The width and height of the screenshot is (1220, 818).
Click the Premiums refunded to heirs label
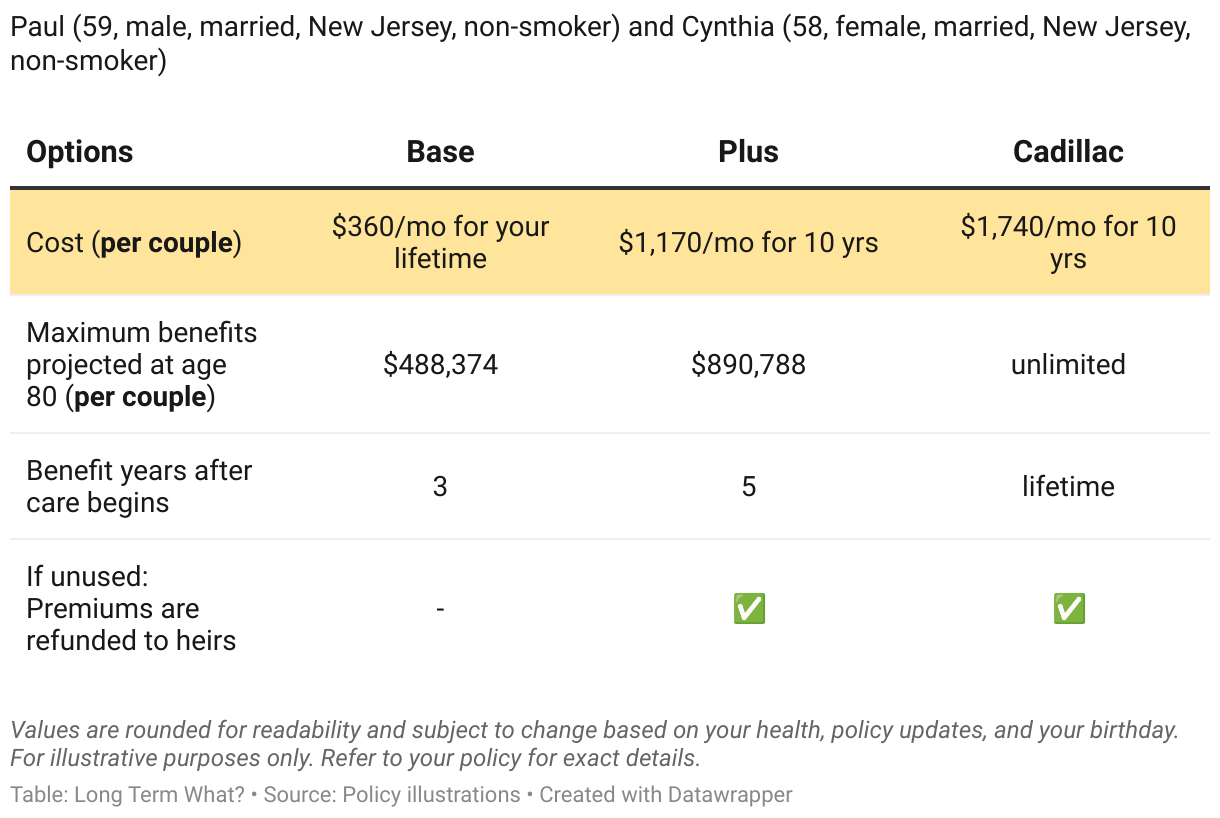click(131, 608)
